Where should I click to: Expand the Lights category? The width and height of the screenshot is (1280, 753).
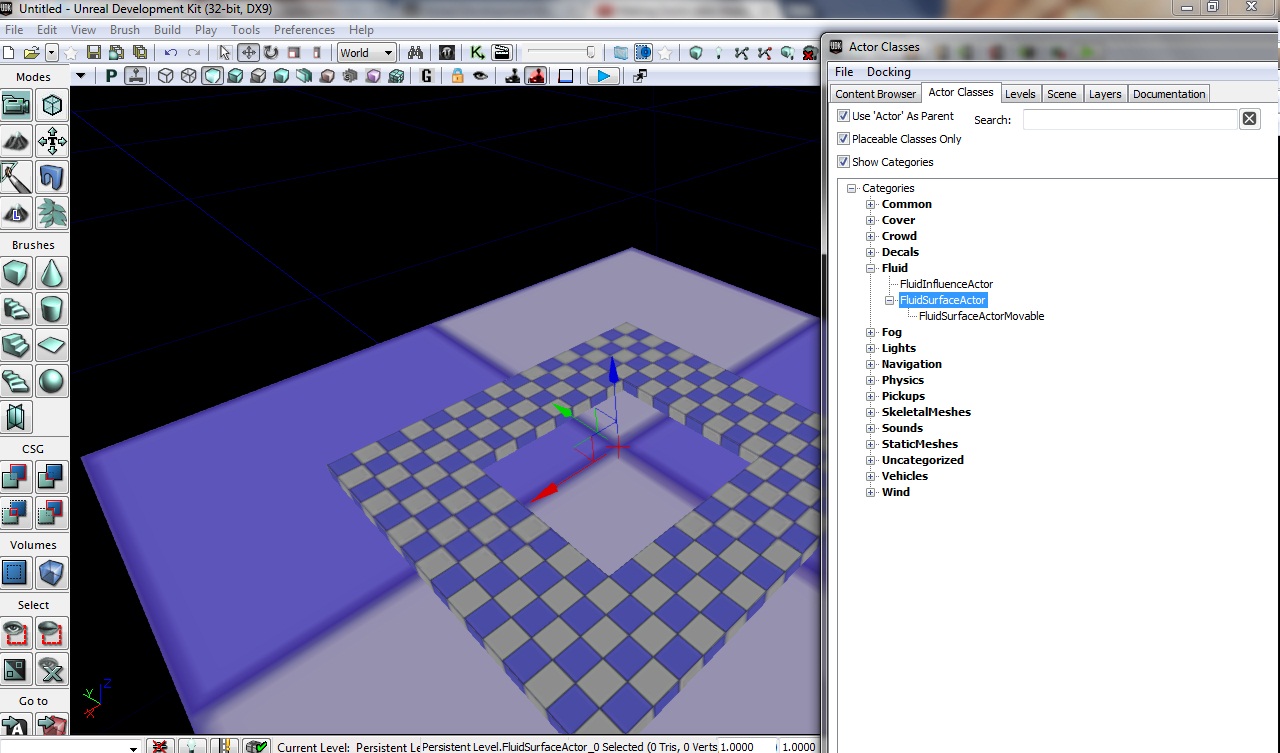click(x=871, y=348)
